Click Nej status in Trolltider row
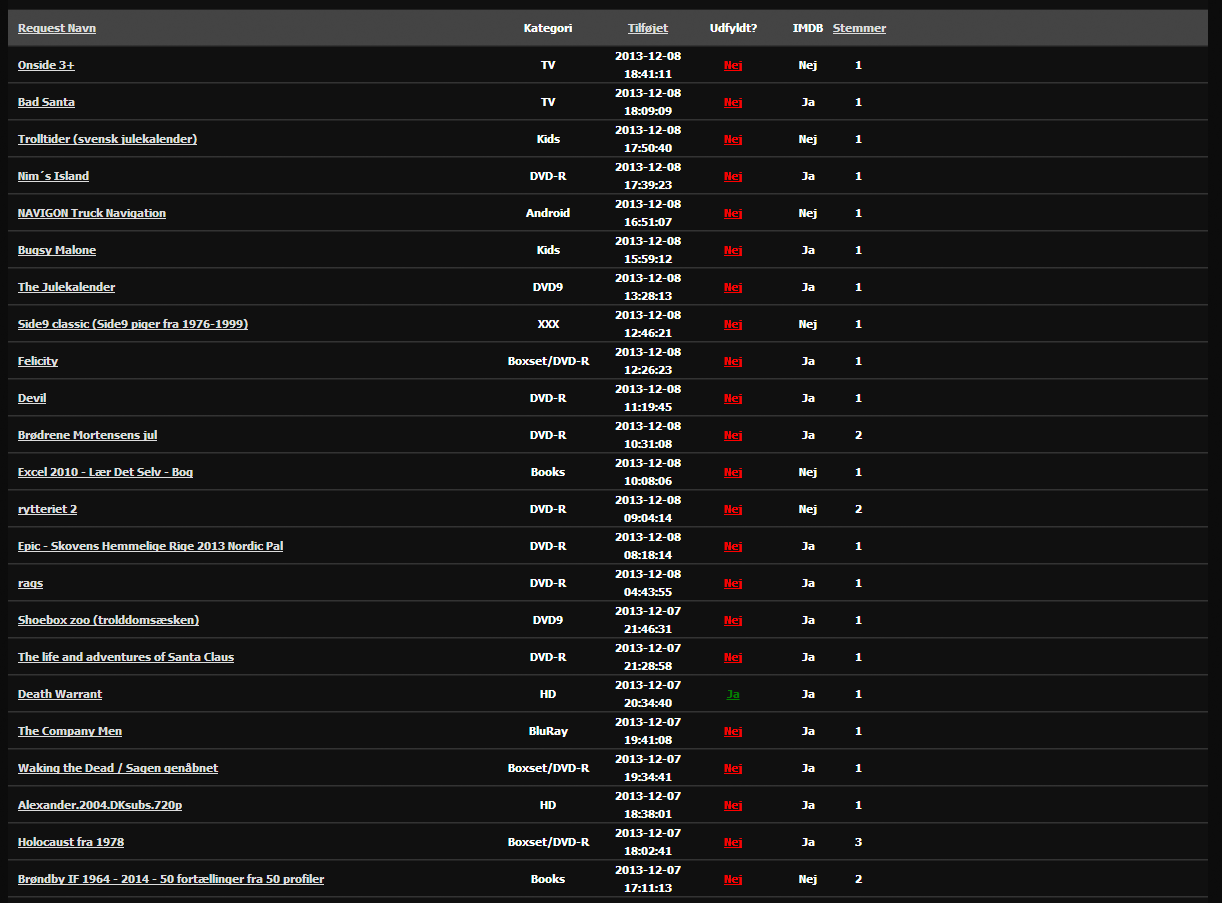Image resolution: width=1222 pixels, height=903 pixels. (733, 139)
